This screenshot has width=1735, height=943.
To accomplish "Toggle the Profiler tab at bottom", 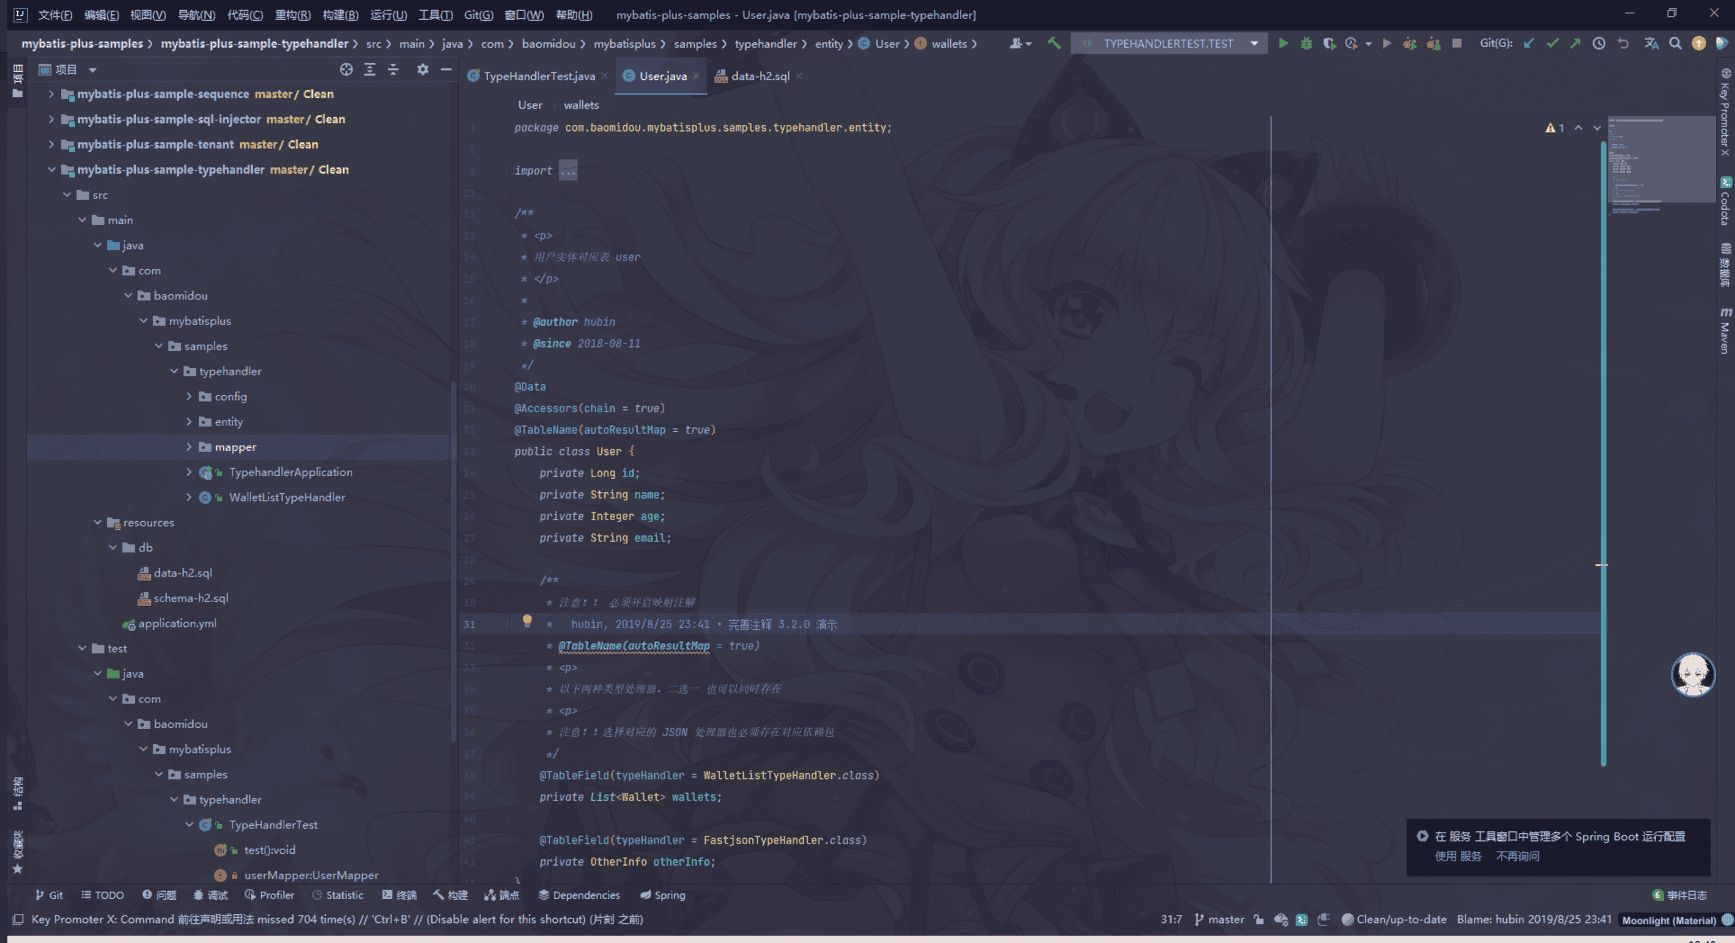I will (270, 895).
